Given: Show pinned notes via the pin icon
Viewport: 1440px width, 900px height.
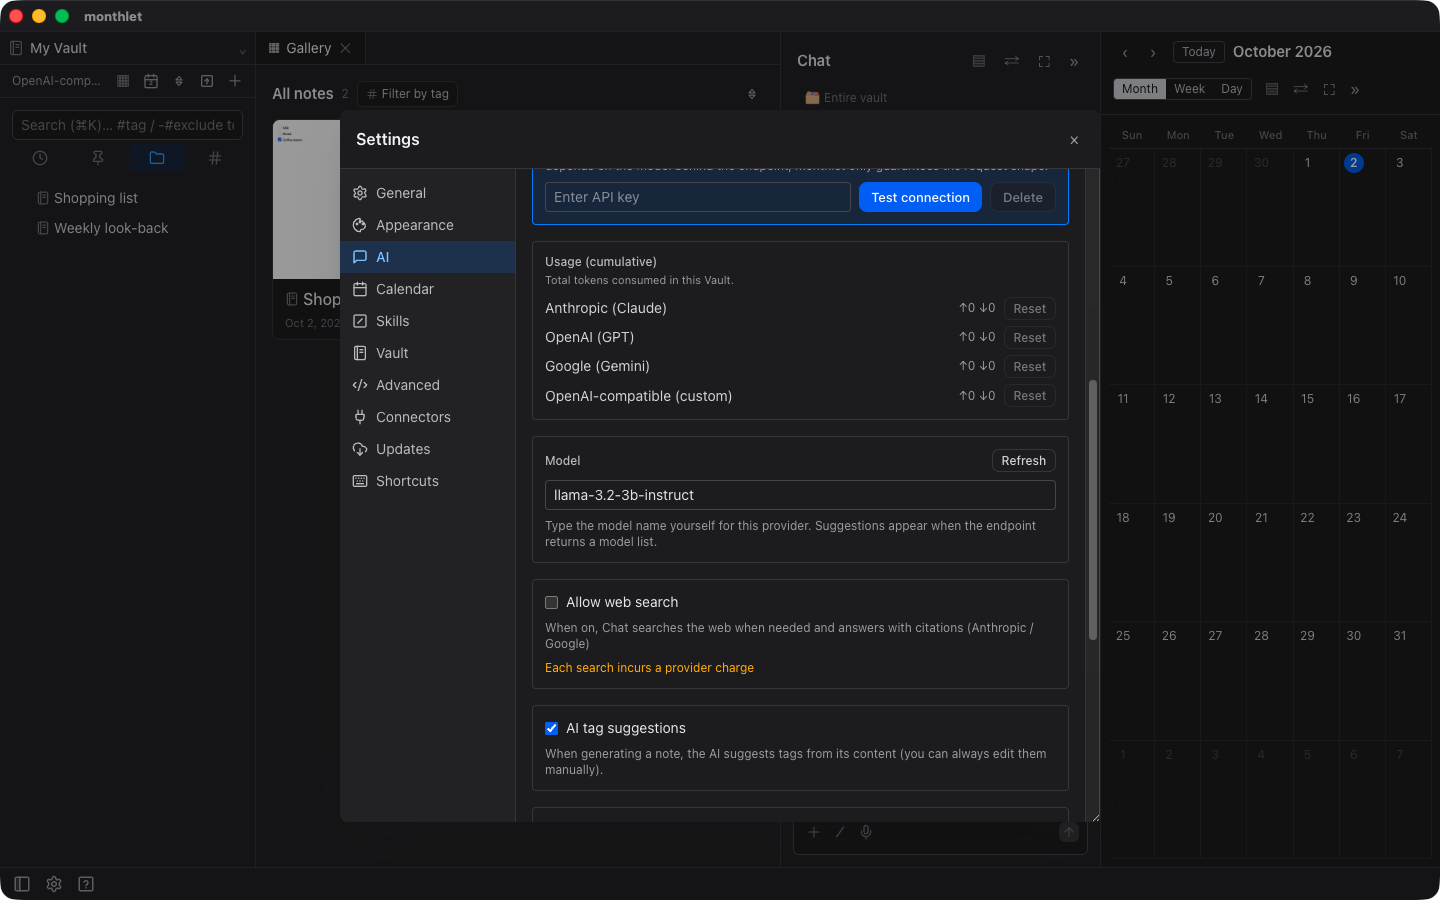Looking at the screenshot, I should 98,158.
